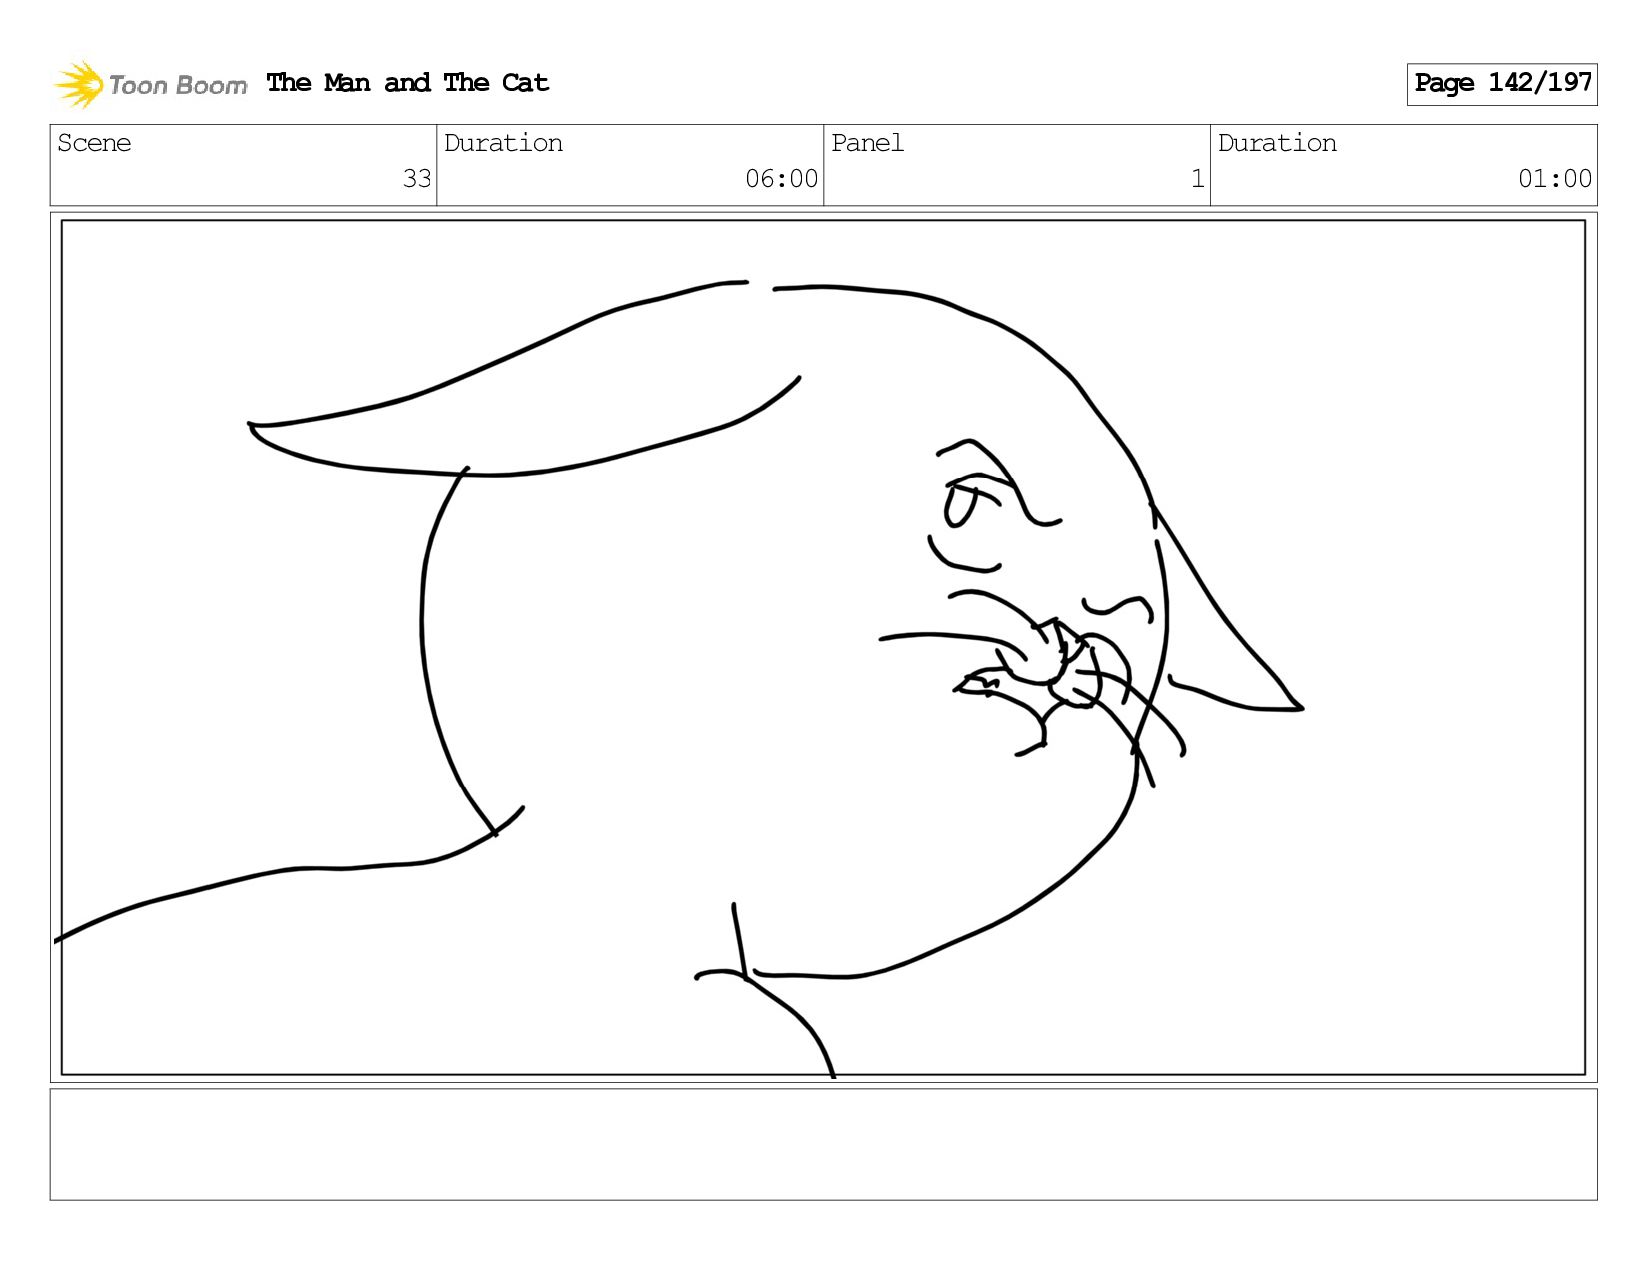Click the panel number '1'

click(1197, 179)
